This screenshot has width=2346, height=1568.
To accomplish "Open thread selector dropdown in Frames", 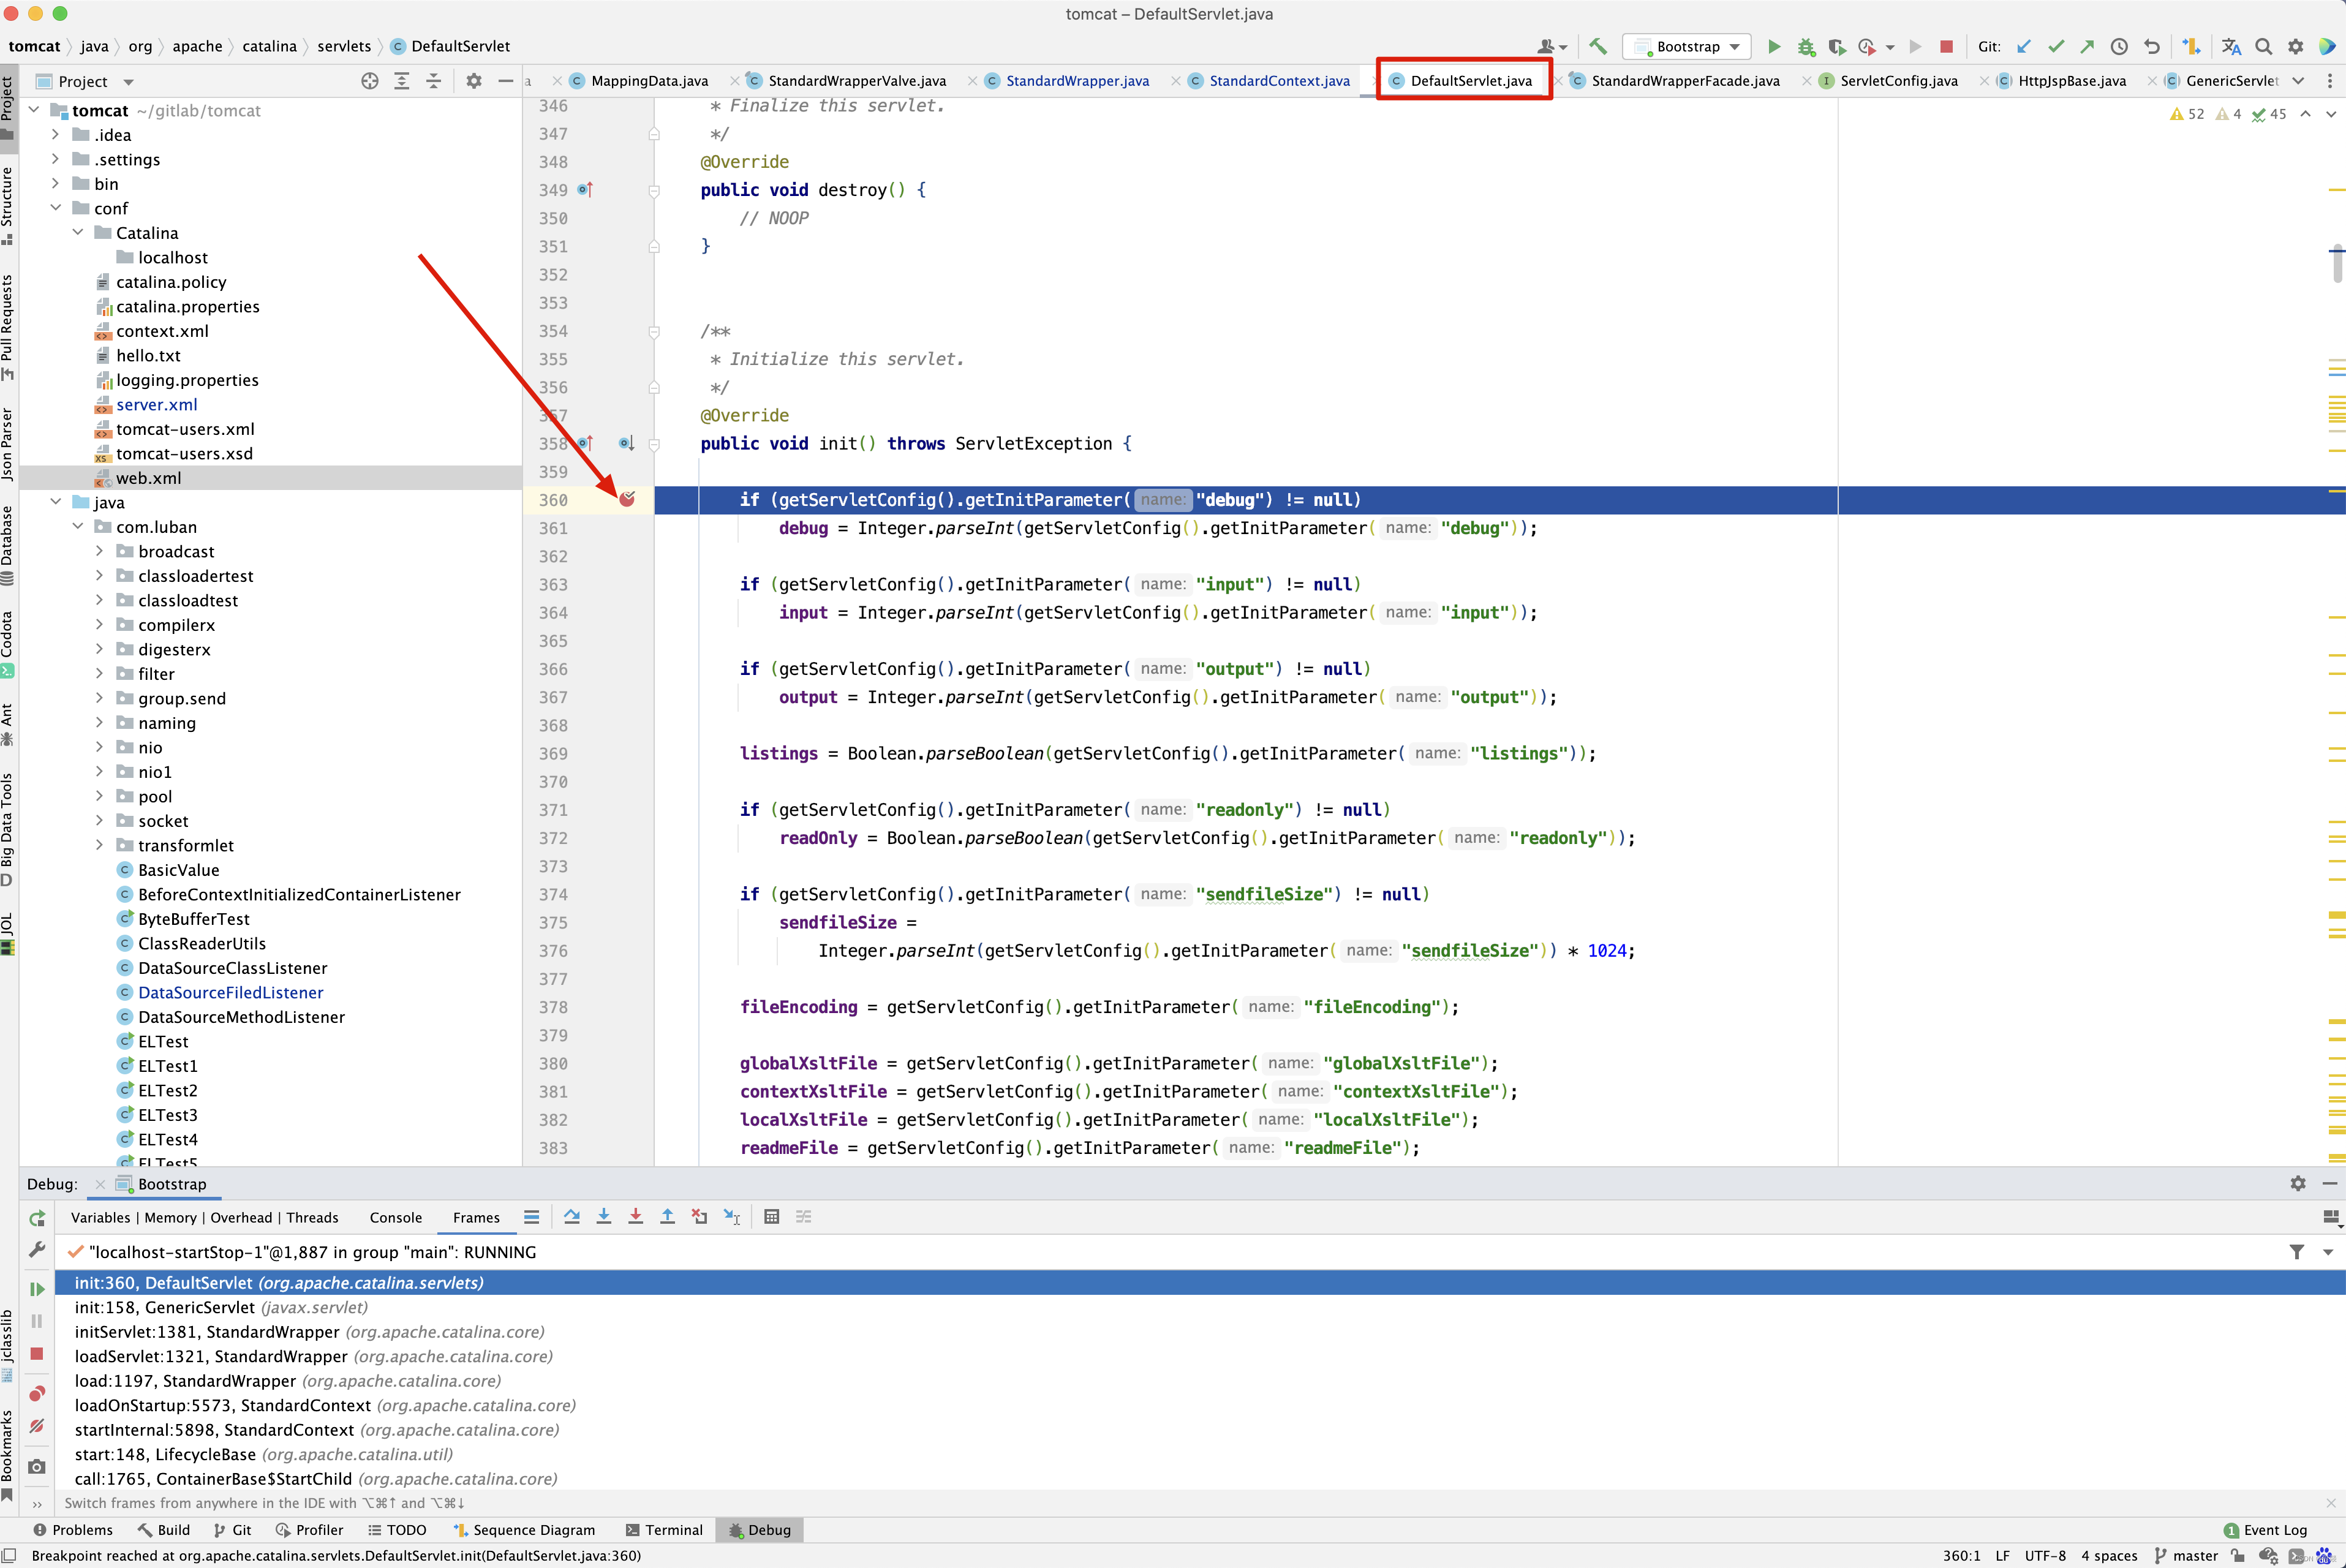I will (2328, 1252).
